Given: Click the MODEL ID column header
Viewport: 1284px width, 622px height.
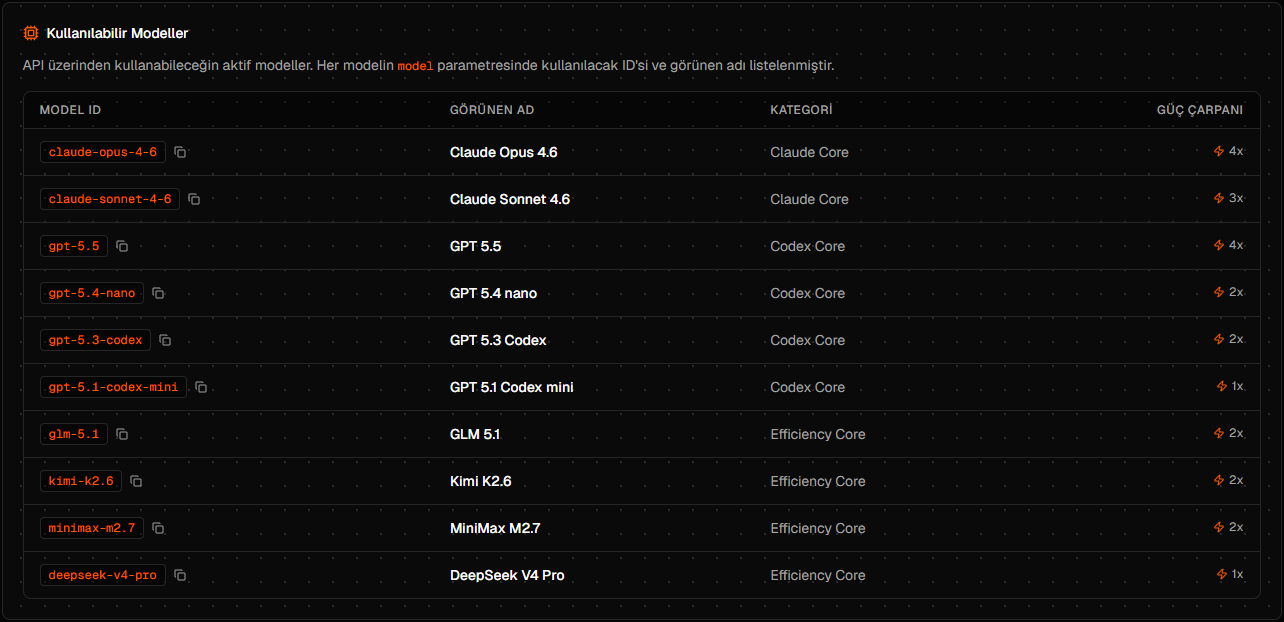Looking at the screenshot, I should coord(70,110).
